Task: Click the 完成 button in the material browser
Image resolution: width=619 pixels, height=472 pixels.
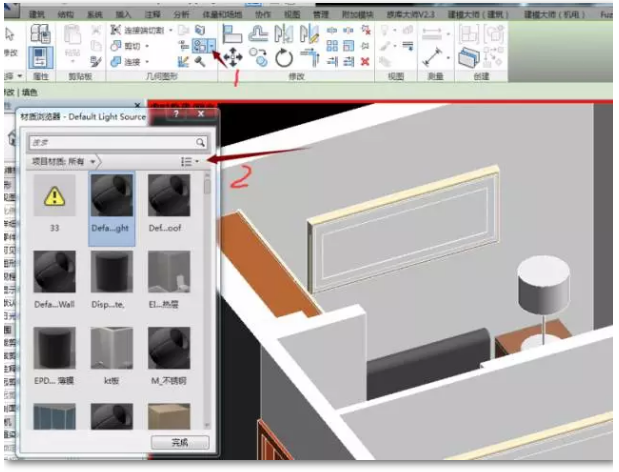Action: pos(180,442)
